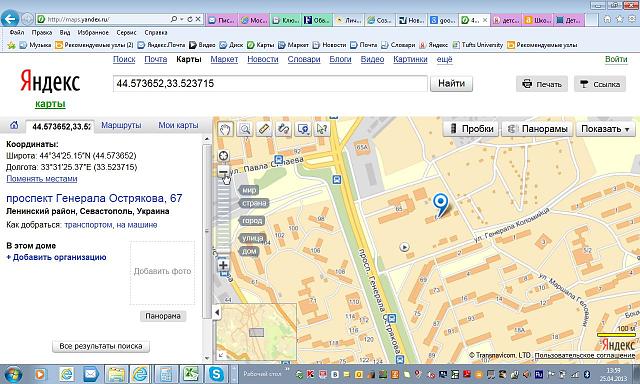Select the magnifier zoom tool

click(245, 129)
